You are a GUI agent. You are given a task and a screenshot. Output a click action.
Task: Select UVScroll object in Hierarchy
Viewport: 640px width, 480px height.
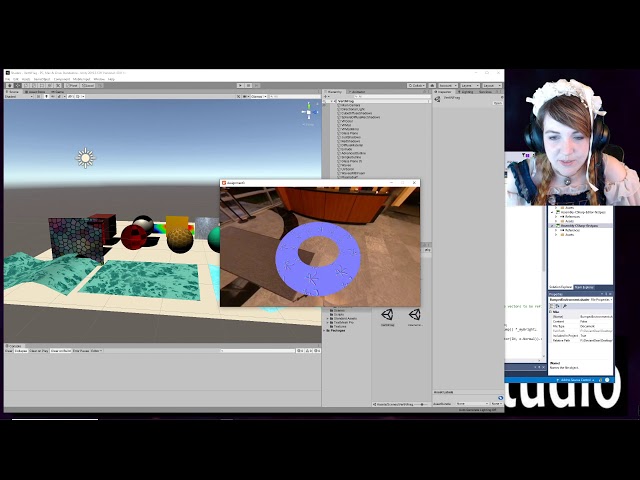click(x=347, y=169)
